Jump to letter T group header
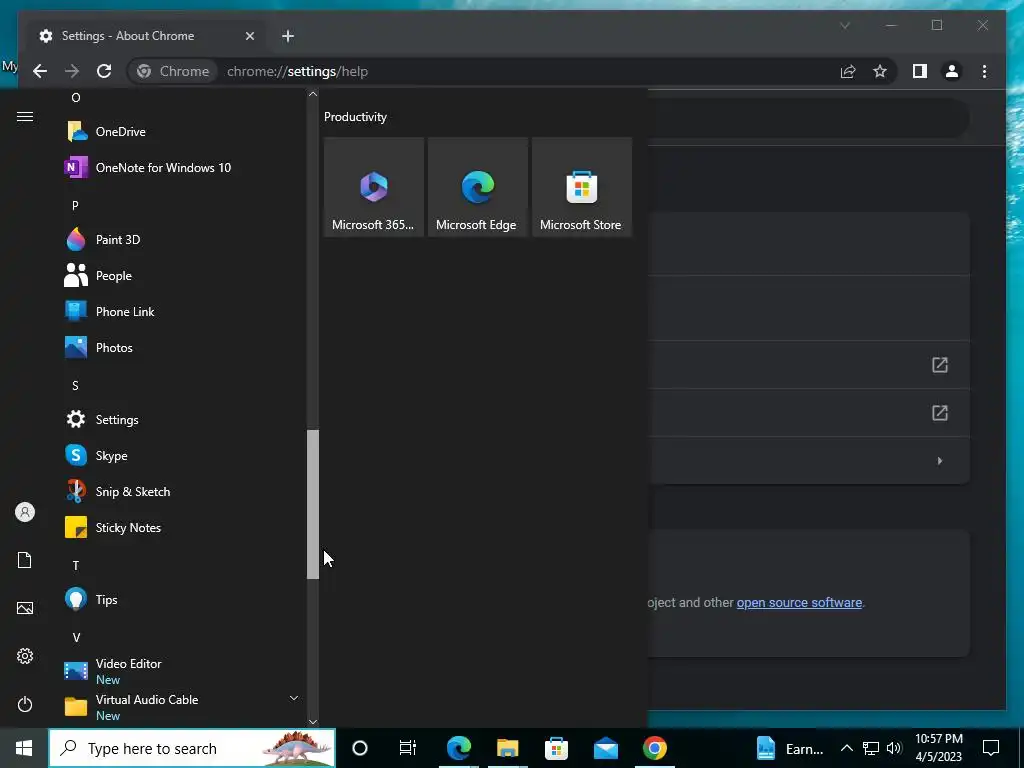The image size is (1024, 768). pos(76,566)
